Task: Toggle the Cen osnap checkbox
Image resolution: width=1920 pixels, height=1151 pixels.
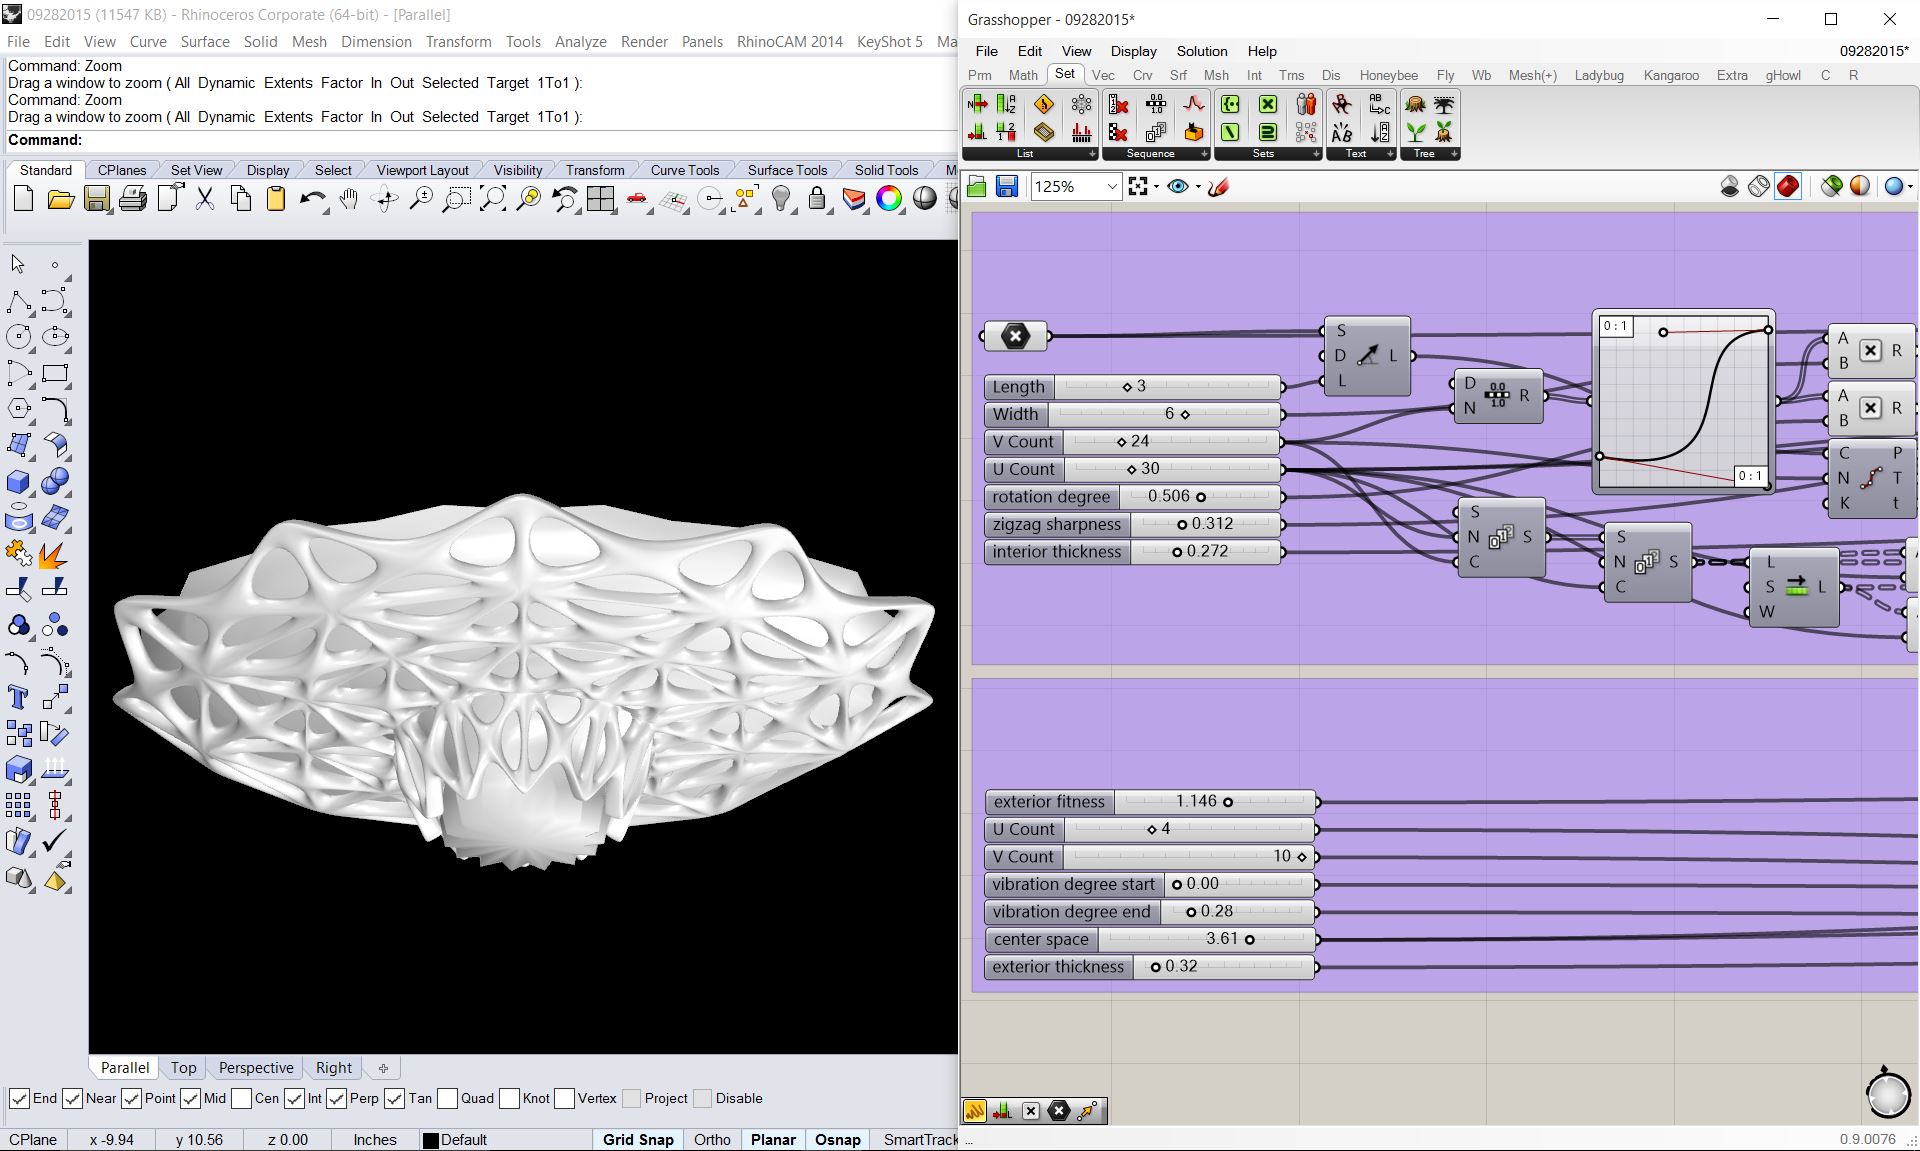Action: (x=241, y=1098)
